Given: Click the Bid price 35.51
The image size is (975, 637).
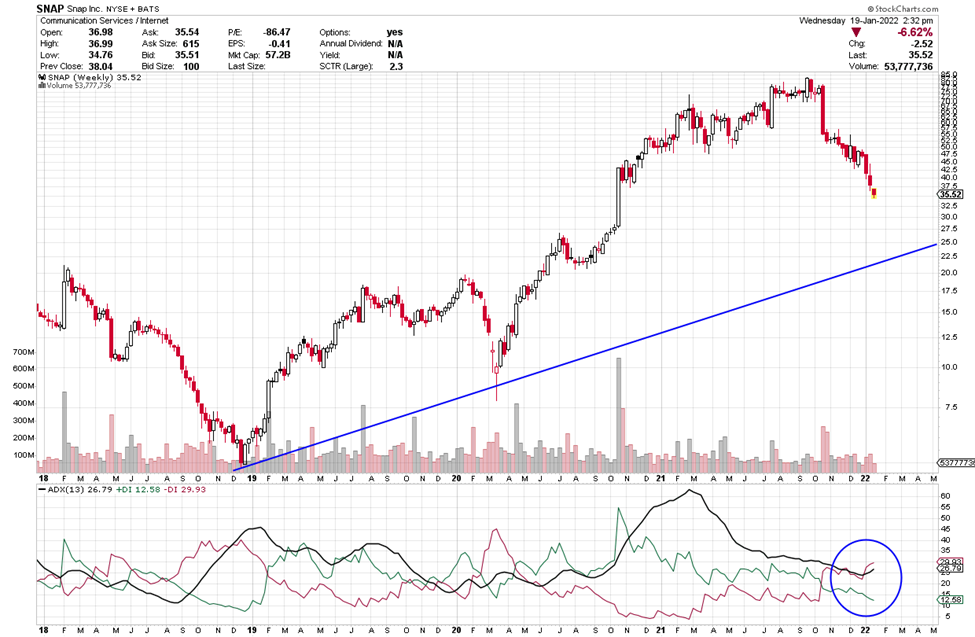Looking at the screenshot, I should (187, 55).
